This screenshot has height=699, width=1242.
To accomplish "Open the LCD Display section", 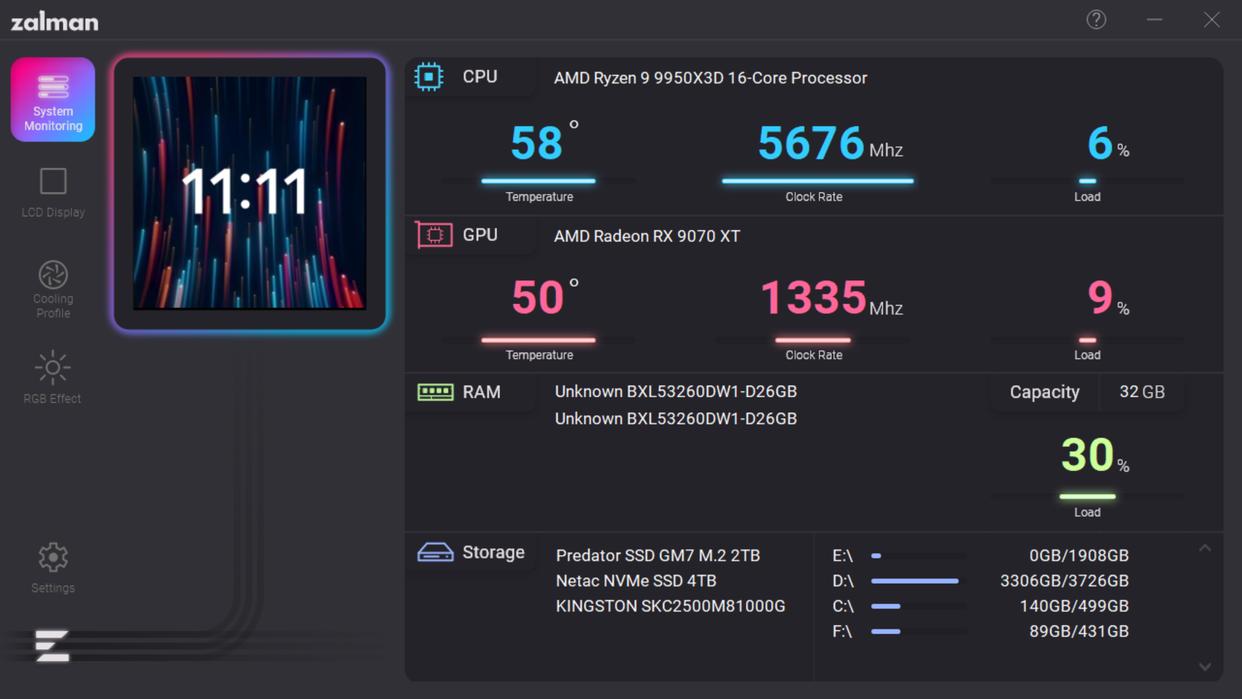I will click(53, 192).
